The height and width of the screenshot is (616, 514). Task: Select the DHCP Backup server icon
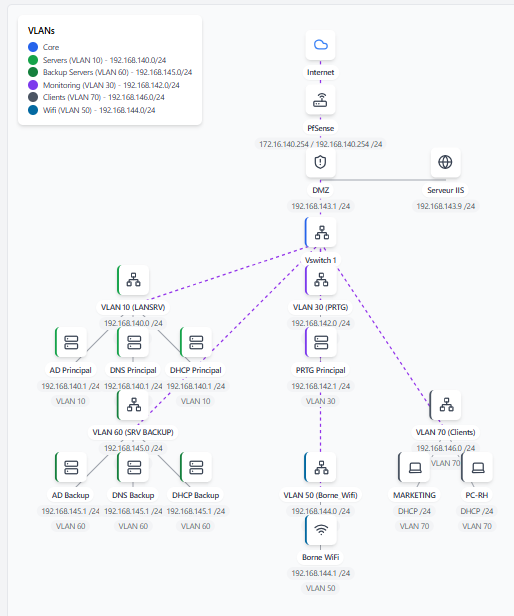[x=196, y=468]
